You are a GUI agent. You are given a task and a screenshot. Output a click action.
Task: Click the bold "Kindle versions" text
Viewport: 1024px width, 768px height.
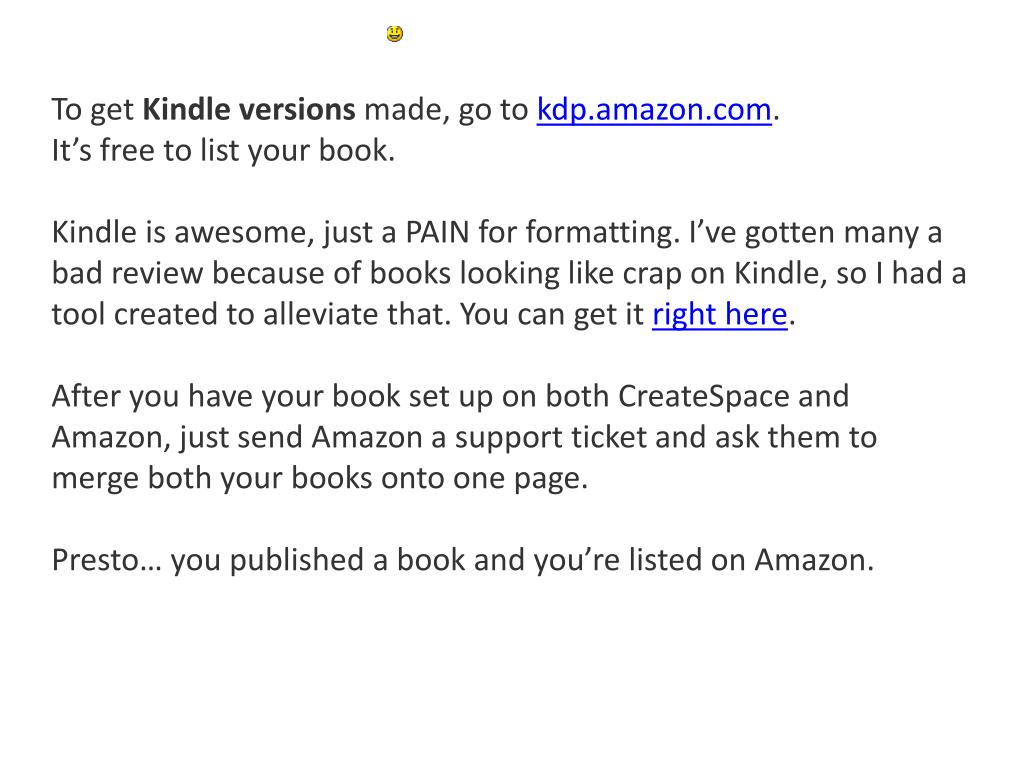pyautogui.click(x=249, y=110)
